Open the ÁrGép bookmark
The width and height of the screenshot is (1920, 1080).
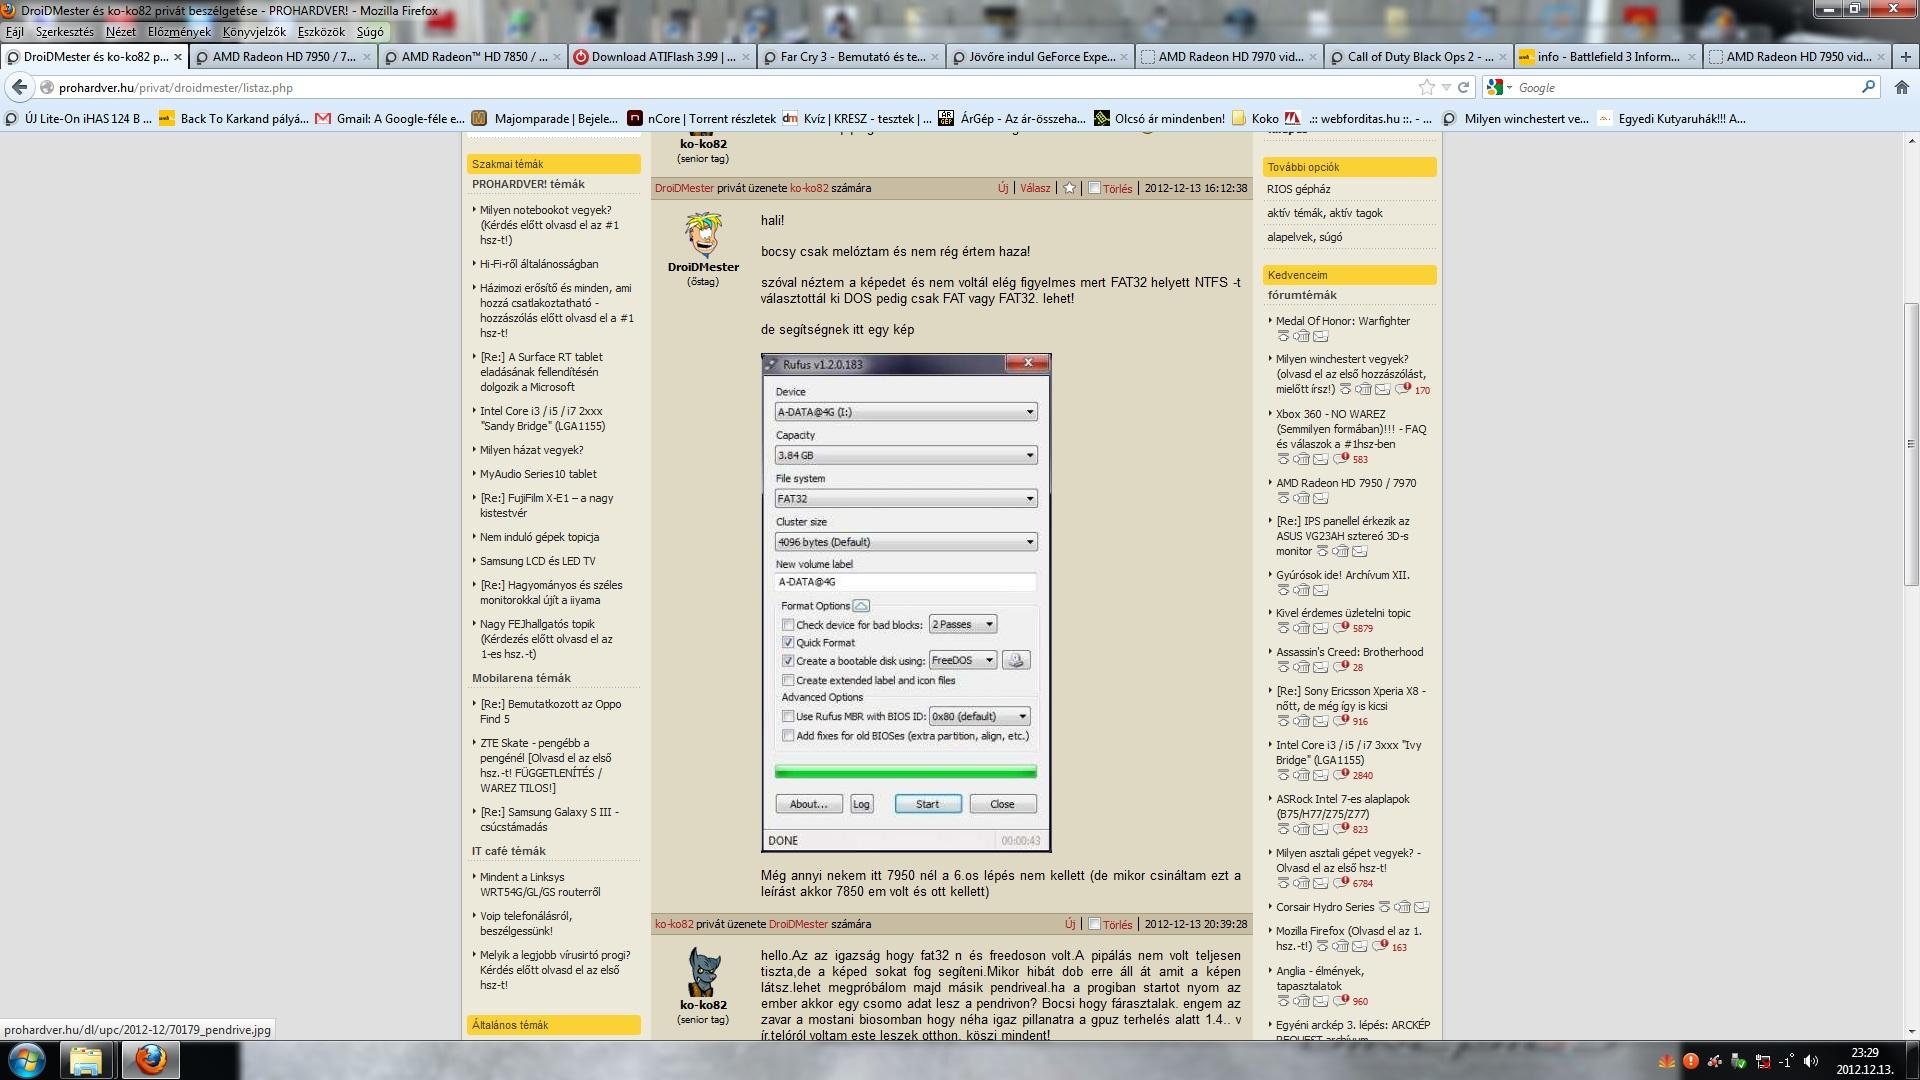point(1011,119)
